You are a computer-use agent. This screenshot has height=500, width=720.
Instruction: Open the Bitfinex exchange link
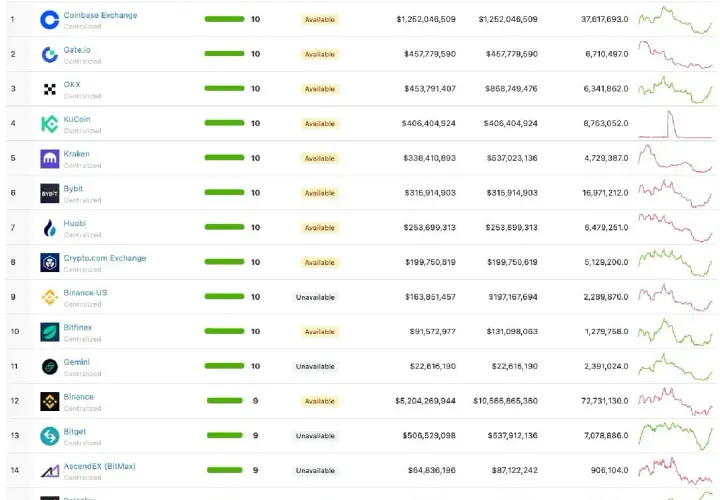click(78, 327)
